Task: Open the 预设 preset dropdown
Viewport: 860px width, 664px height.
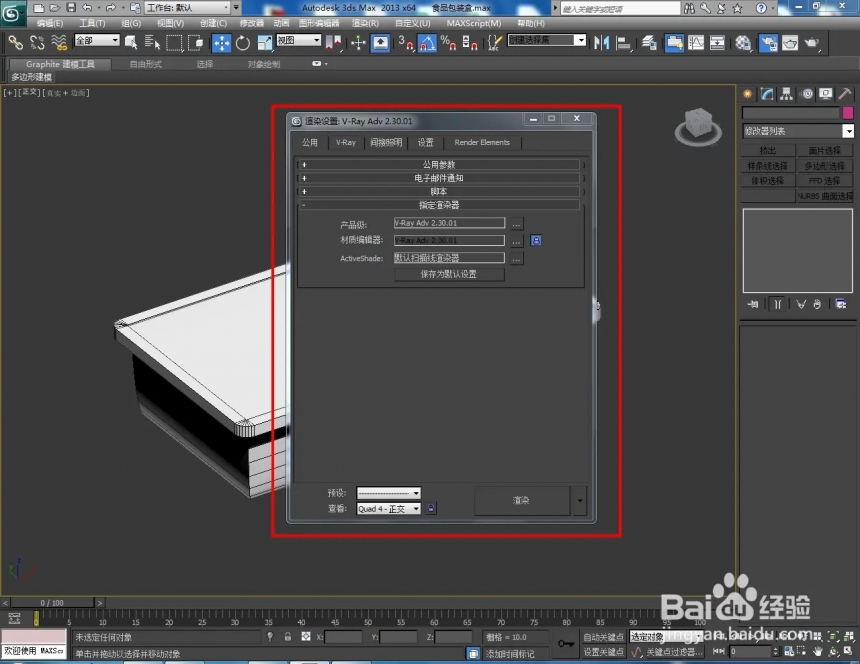Action: (x=388, y=493)
